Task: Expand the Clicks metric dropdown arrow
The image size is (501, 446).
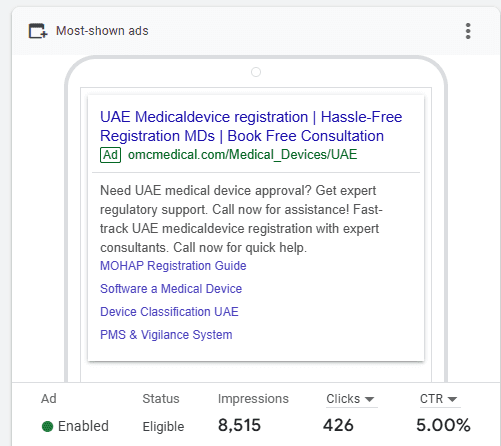Action: click(369, 399)
